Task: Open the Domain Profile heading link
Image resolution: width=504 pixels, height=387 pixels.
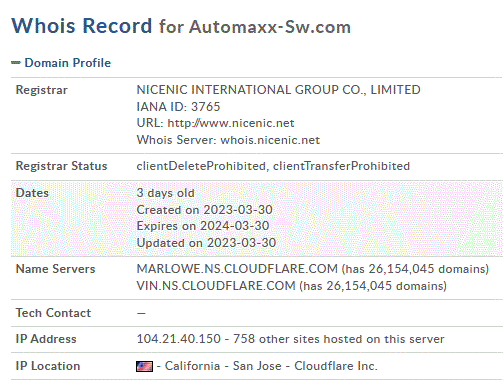Action: [x=68, y=63]
